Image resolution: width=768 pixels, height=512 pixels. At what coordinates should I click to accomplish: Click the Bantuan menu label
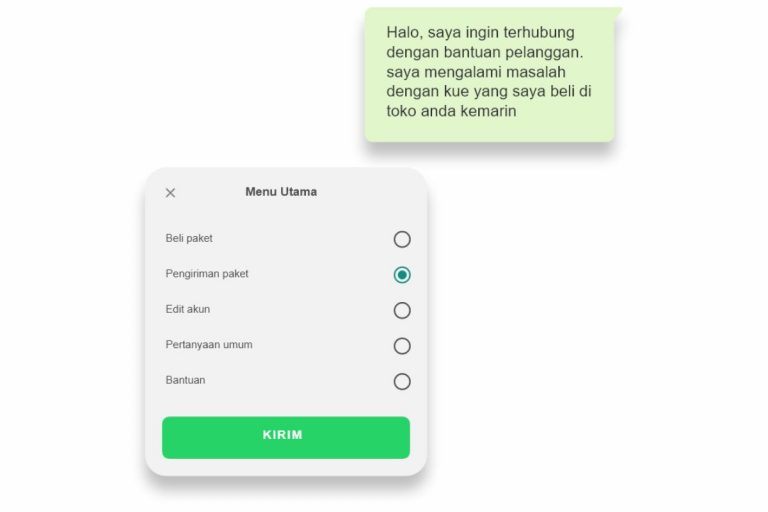tap(185, 380)
